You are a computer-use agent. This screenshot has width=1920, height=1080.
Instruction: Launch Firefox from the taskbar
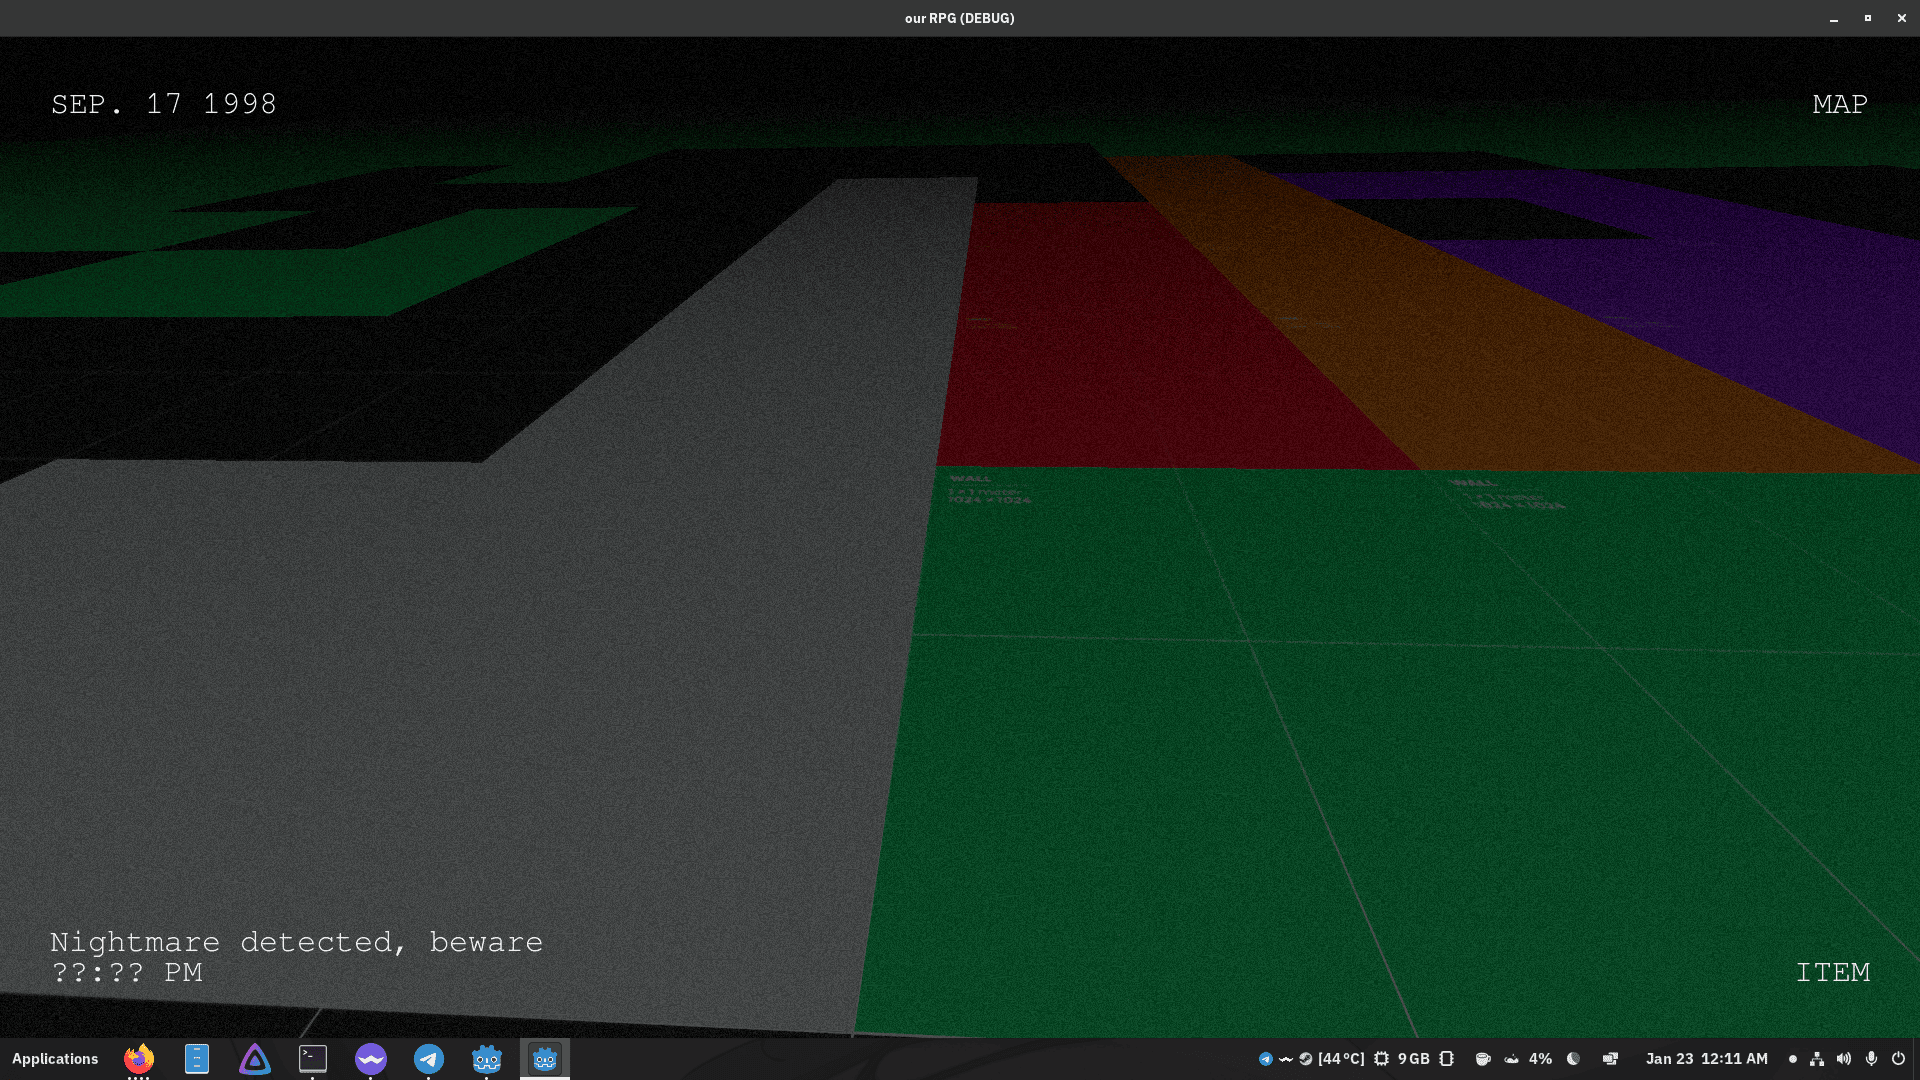point(139,1058)
